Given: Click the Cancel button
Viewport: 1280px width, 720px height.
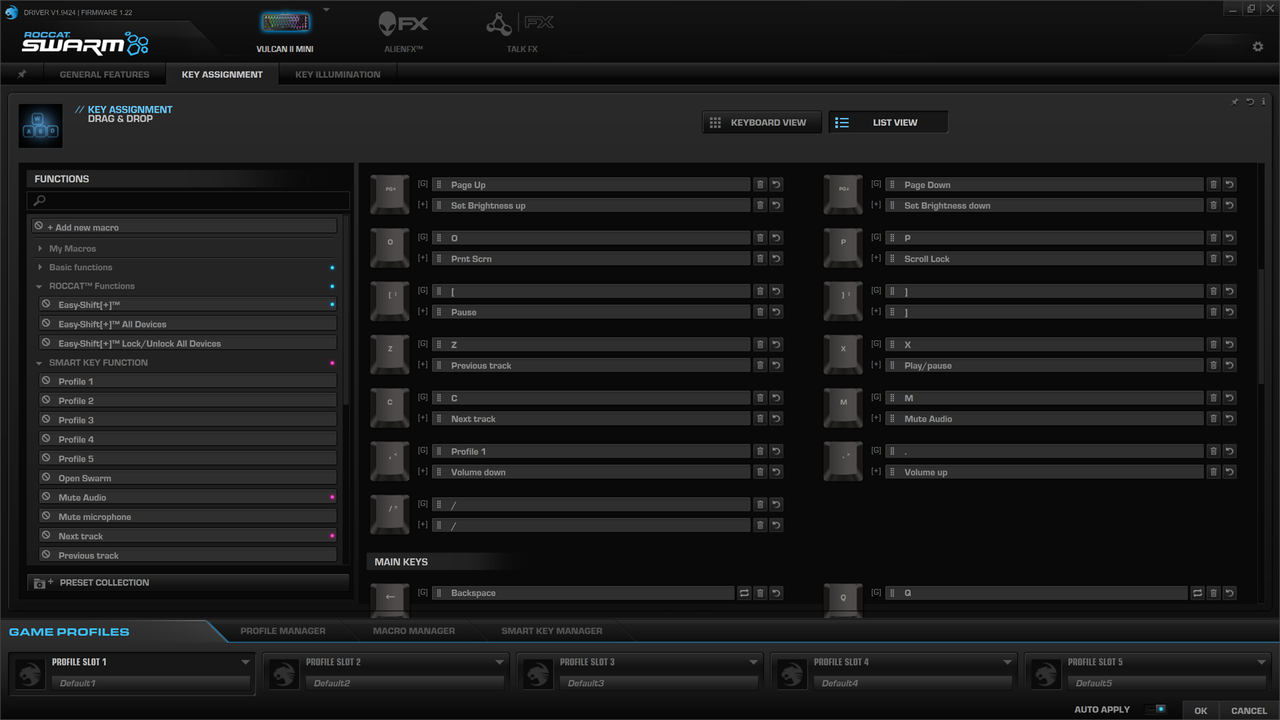Looking at the screenshot, I should tap(1249, 710).
